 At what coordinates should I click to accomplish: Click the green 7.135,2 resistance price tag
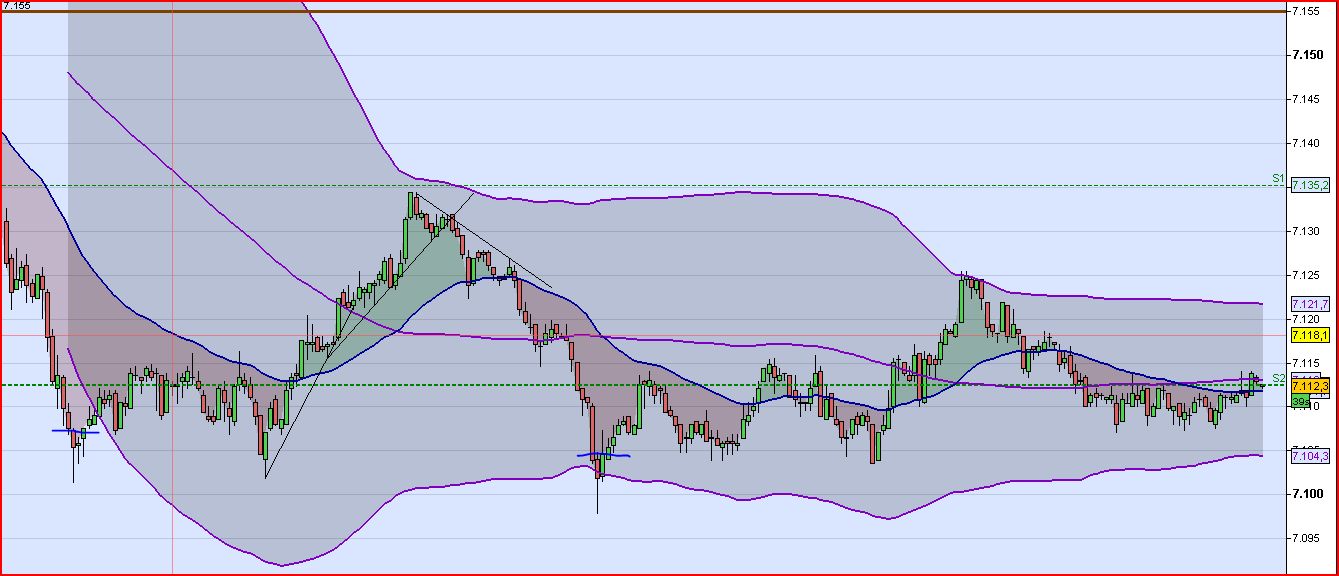coord(1310,186)
